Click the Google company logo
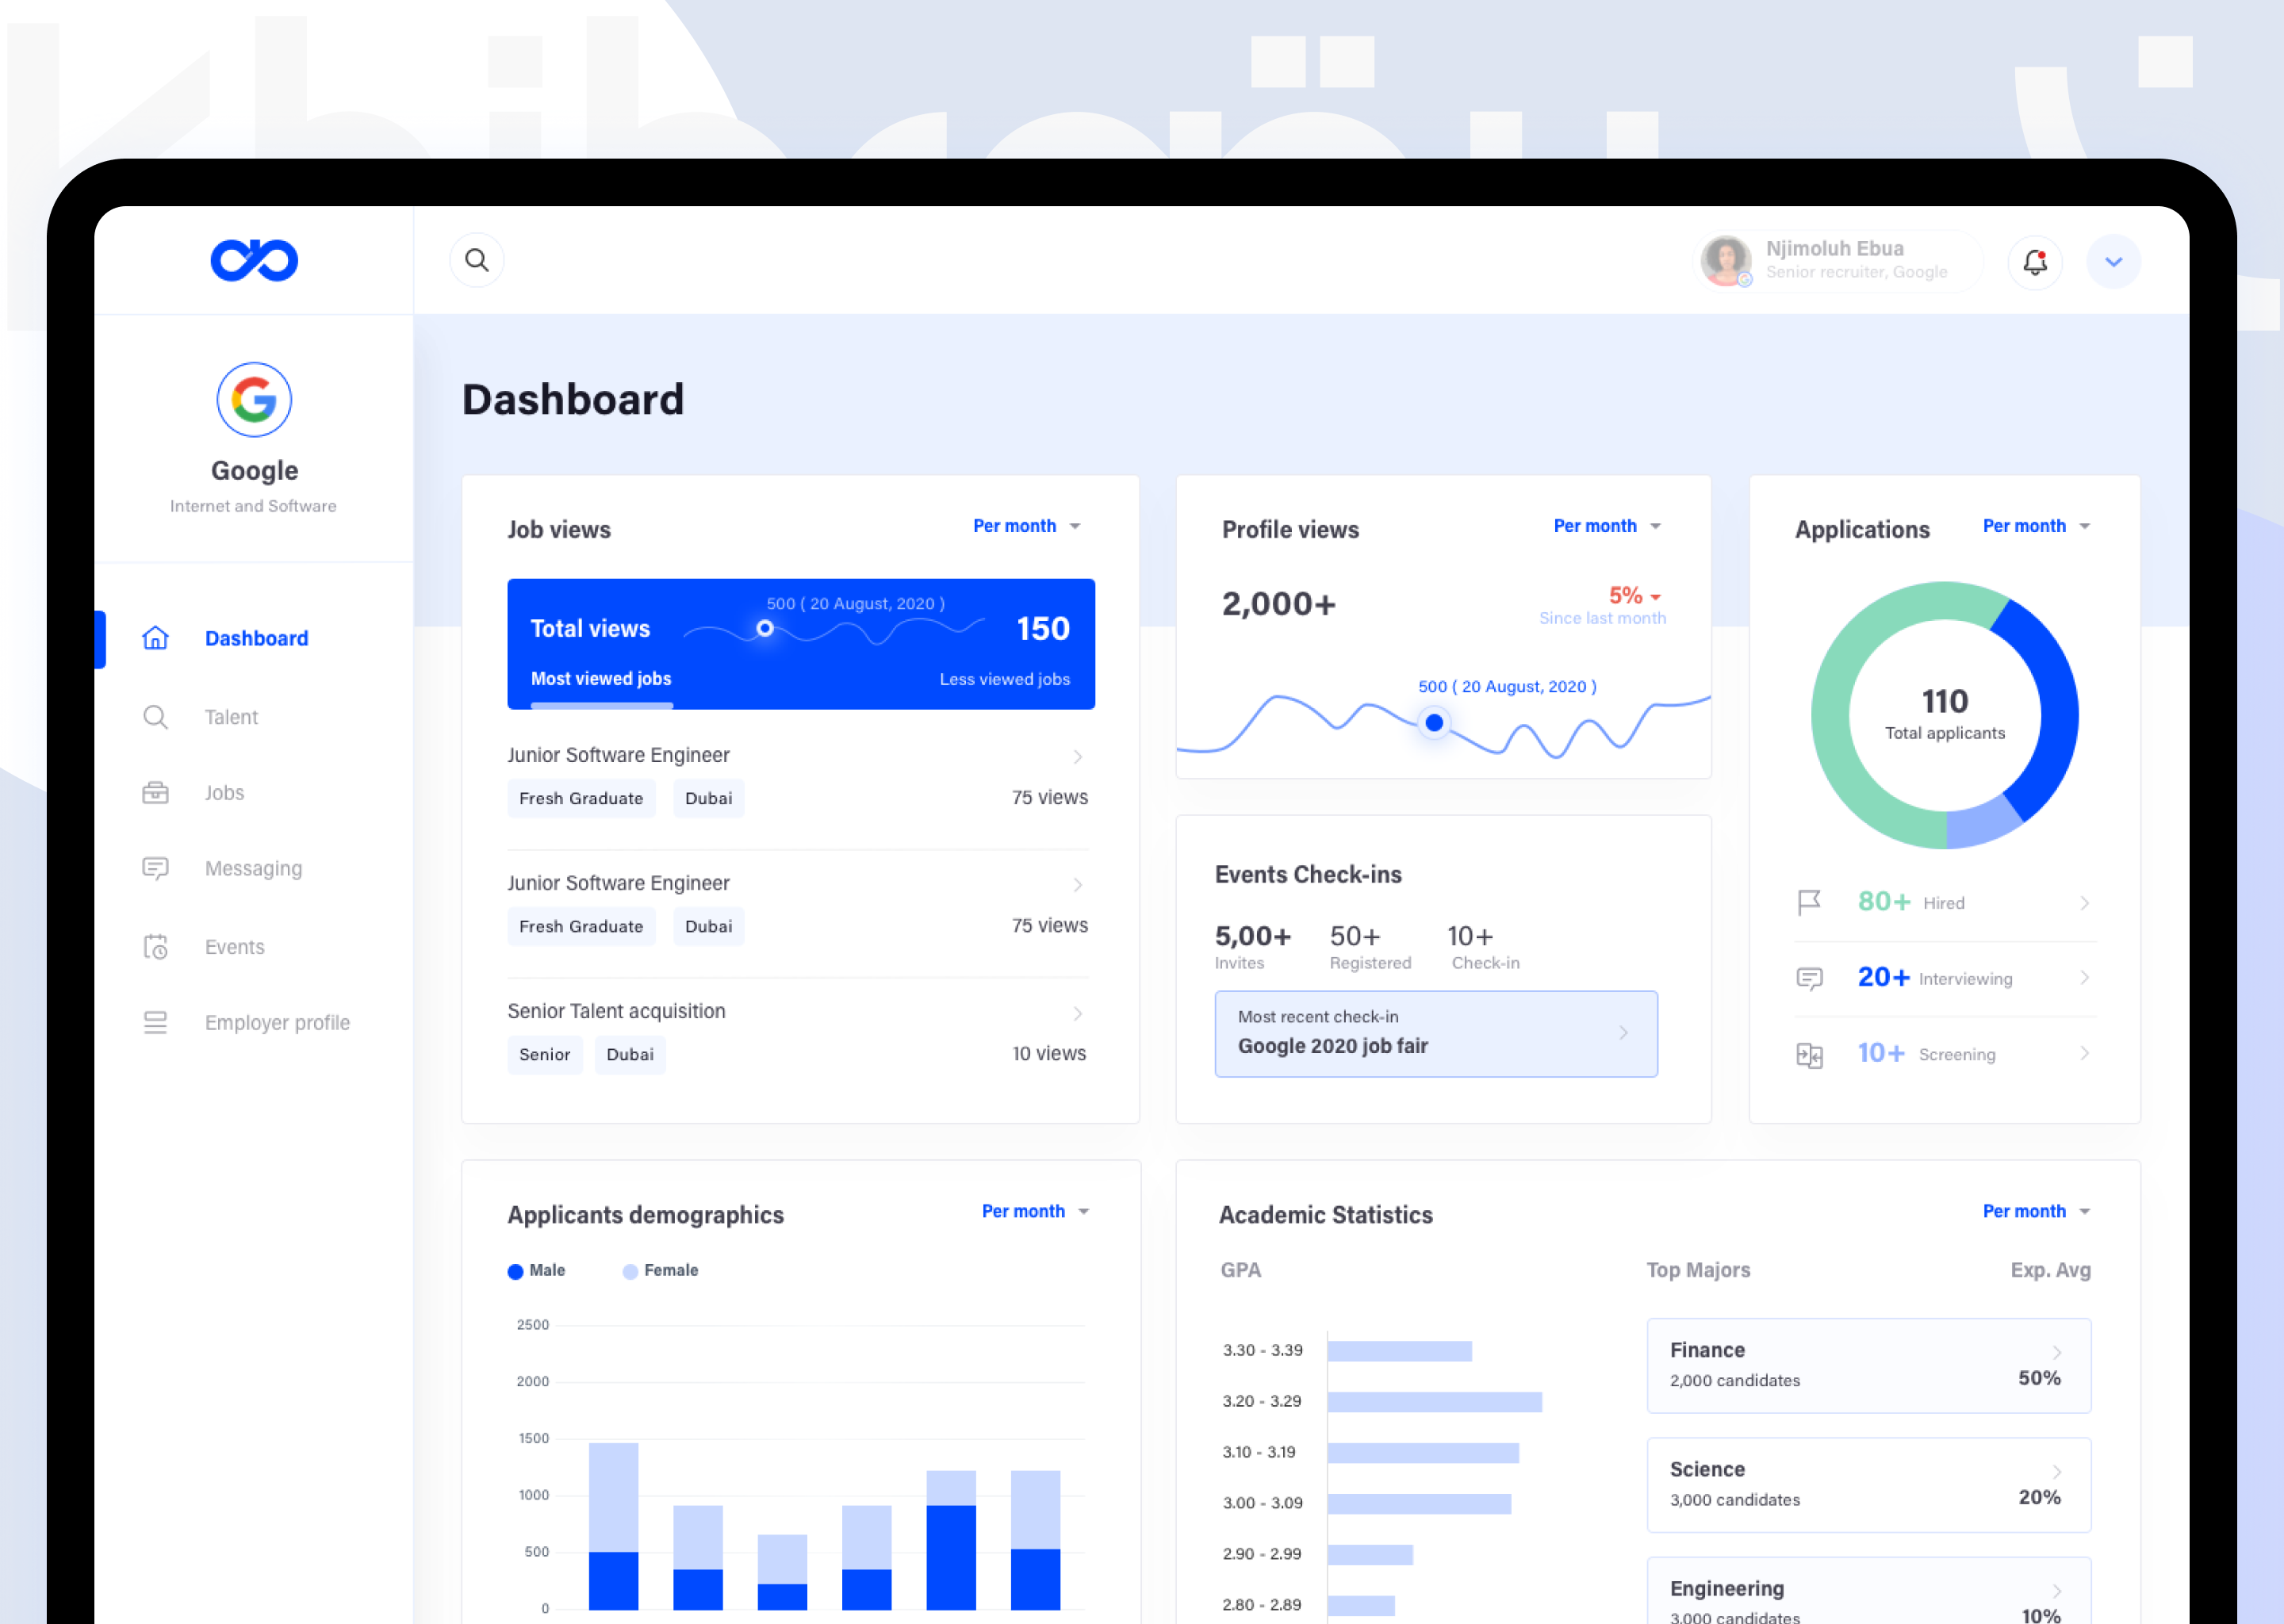 coord(254,400)
